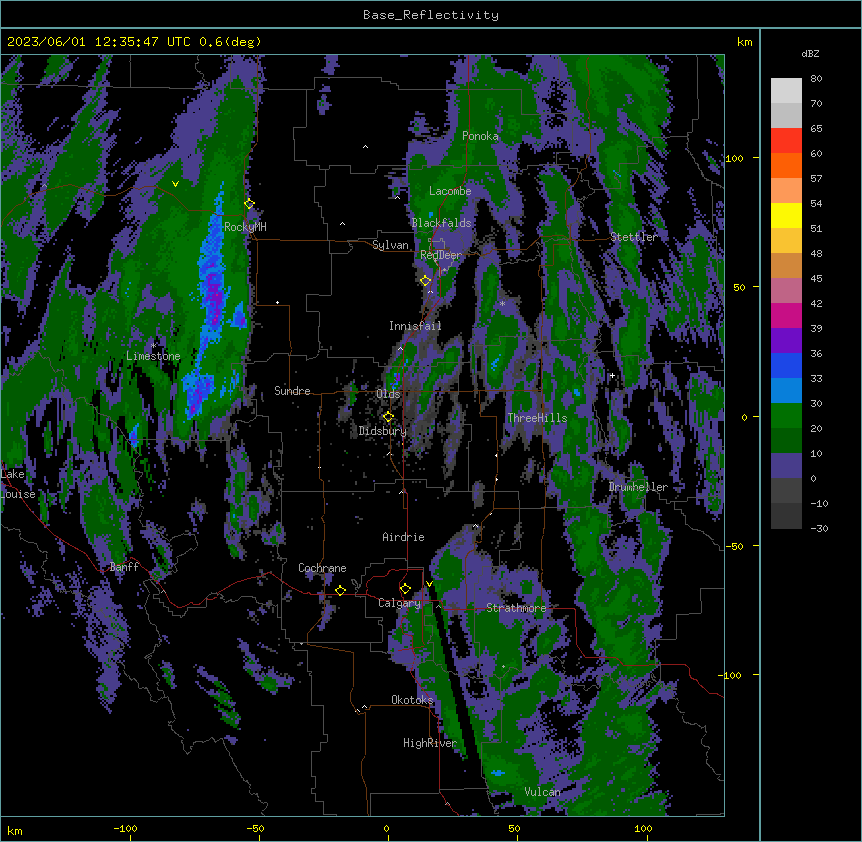Viewport: 862px width, 842px height.
Task: Click the 0 tick on the bottom axis
Action: (x=386, y=828)
